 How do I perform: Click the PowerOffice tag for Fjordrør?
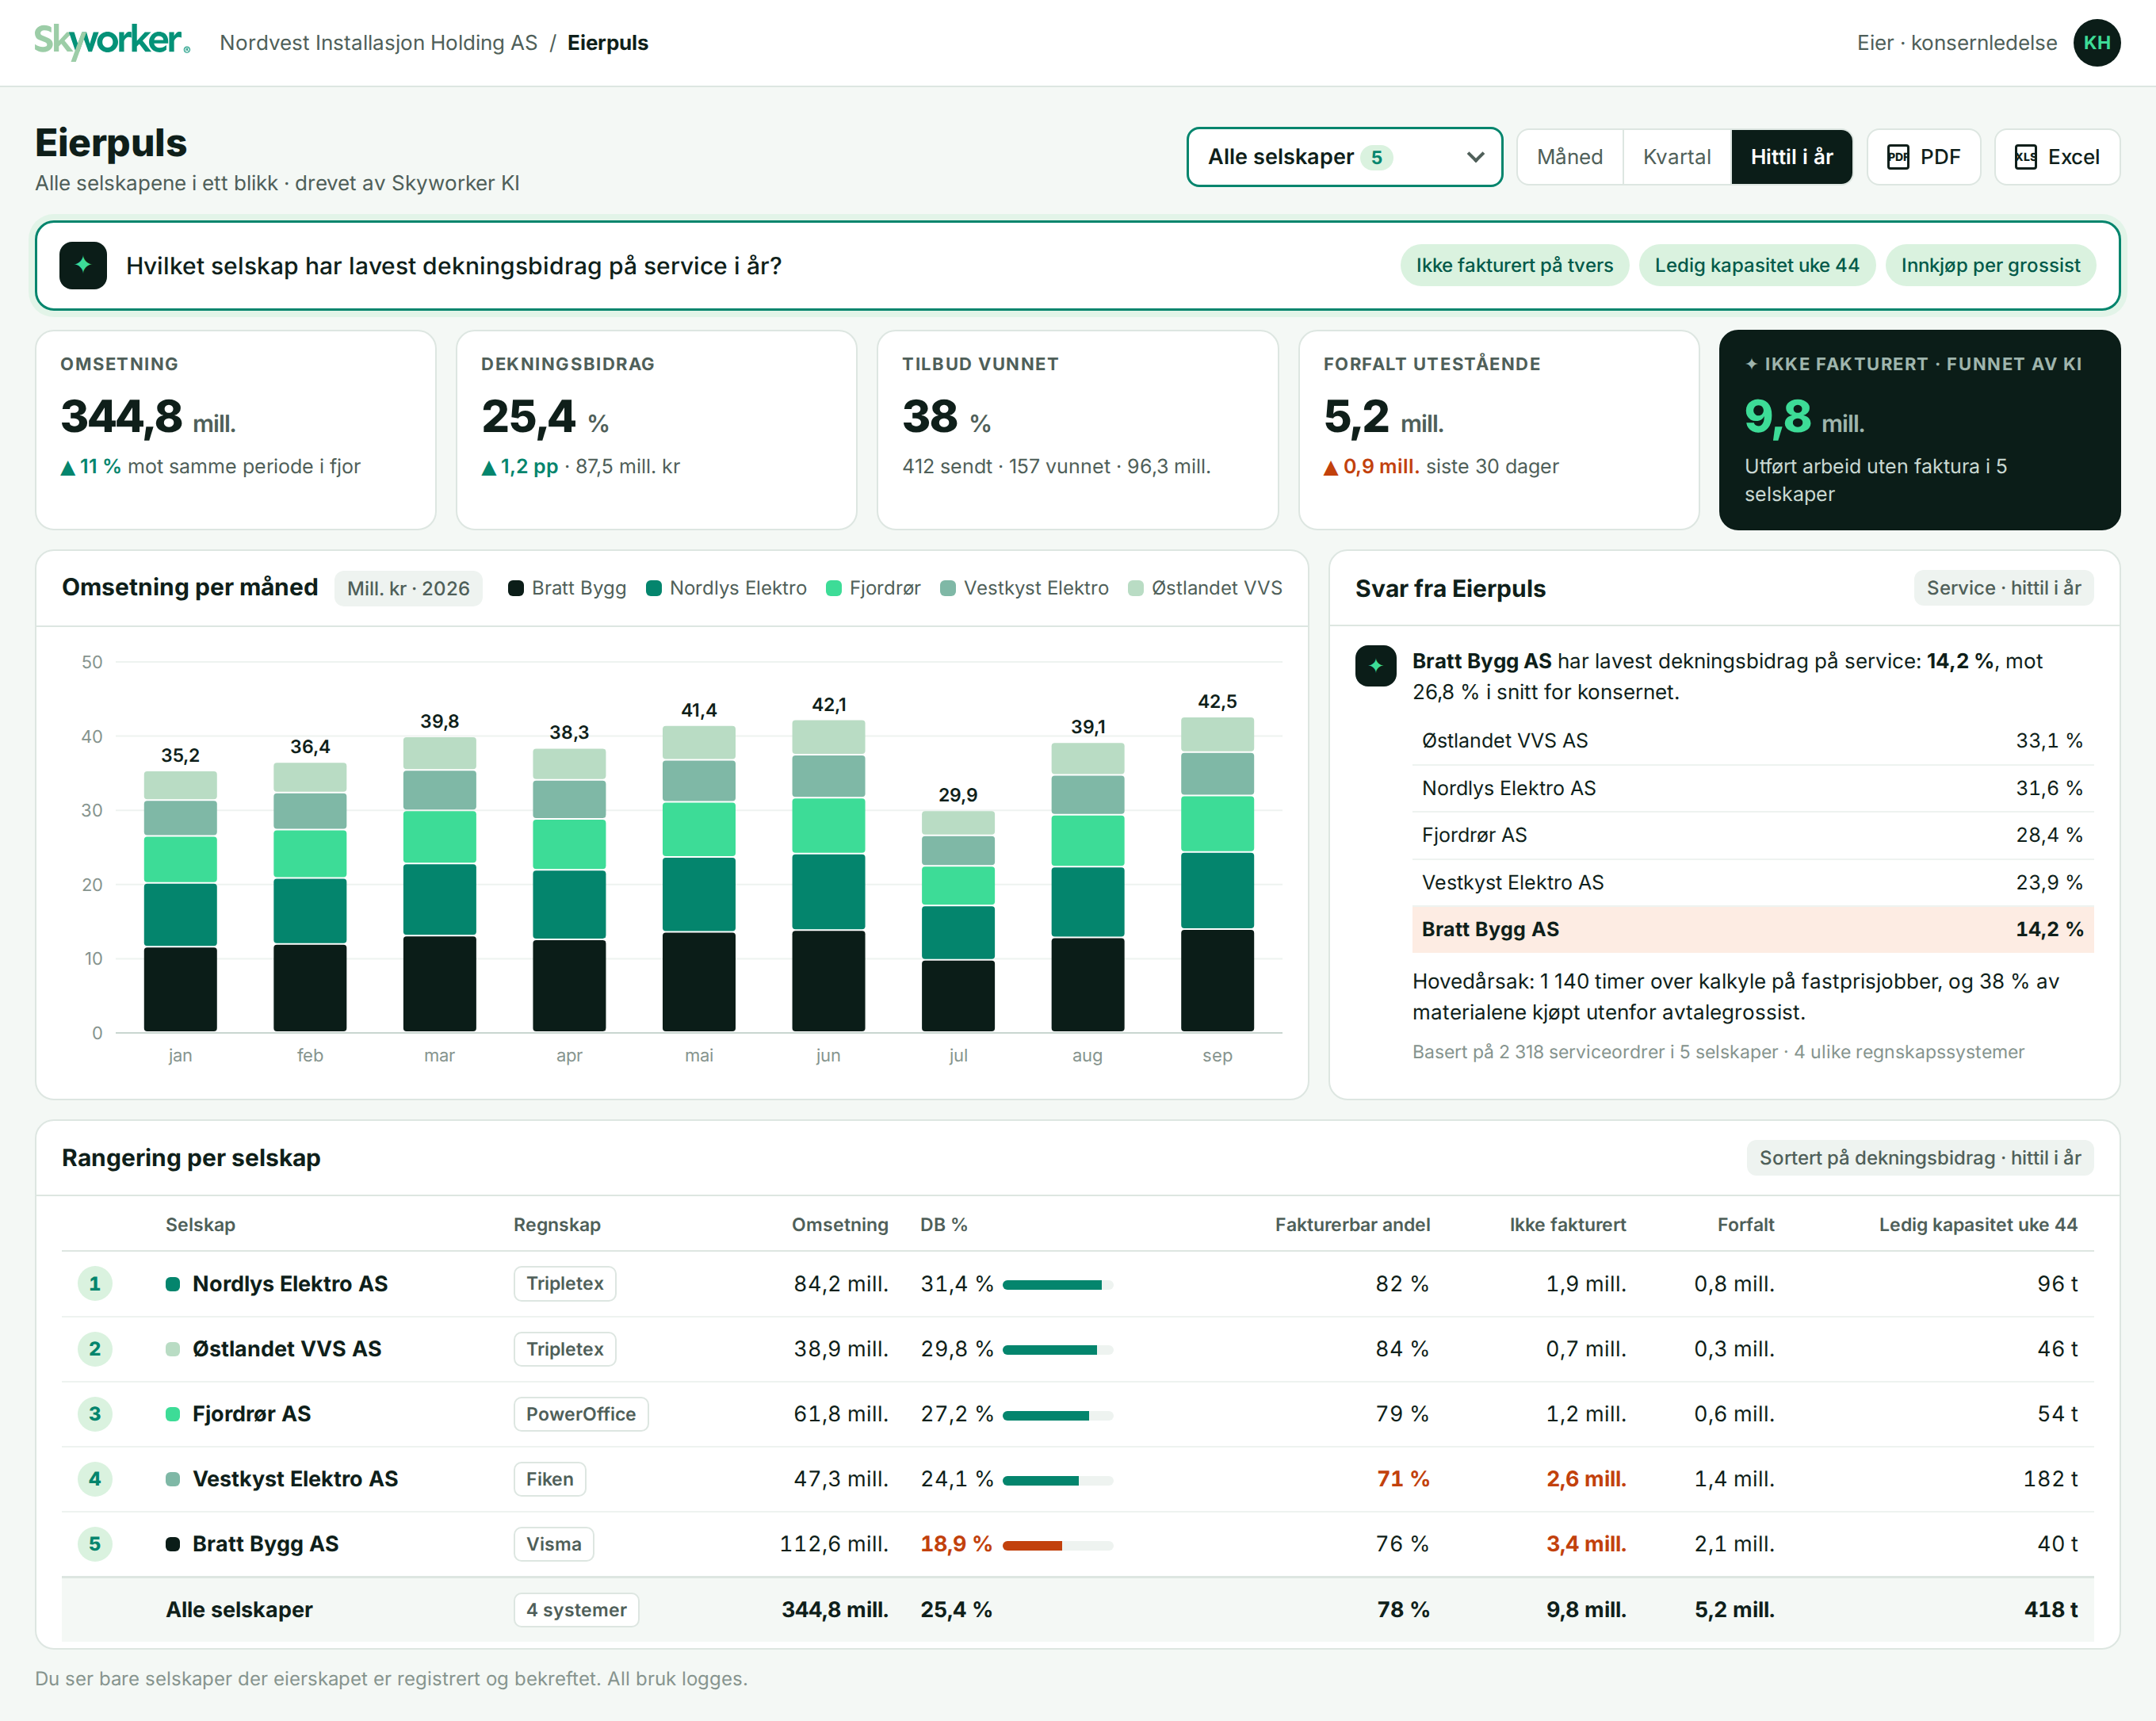pyautogui.click(x=581, y=1414)
